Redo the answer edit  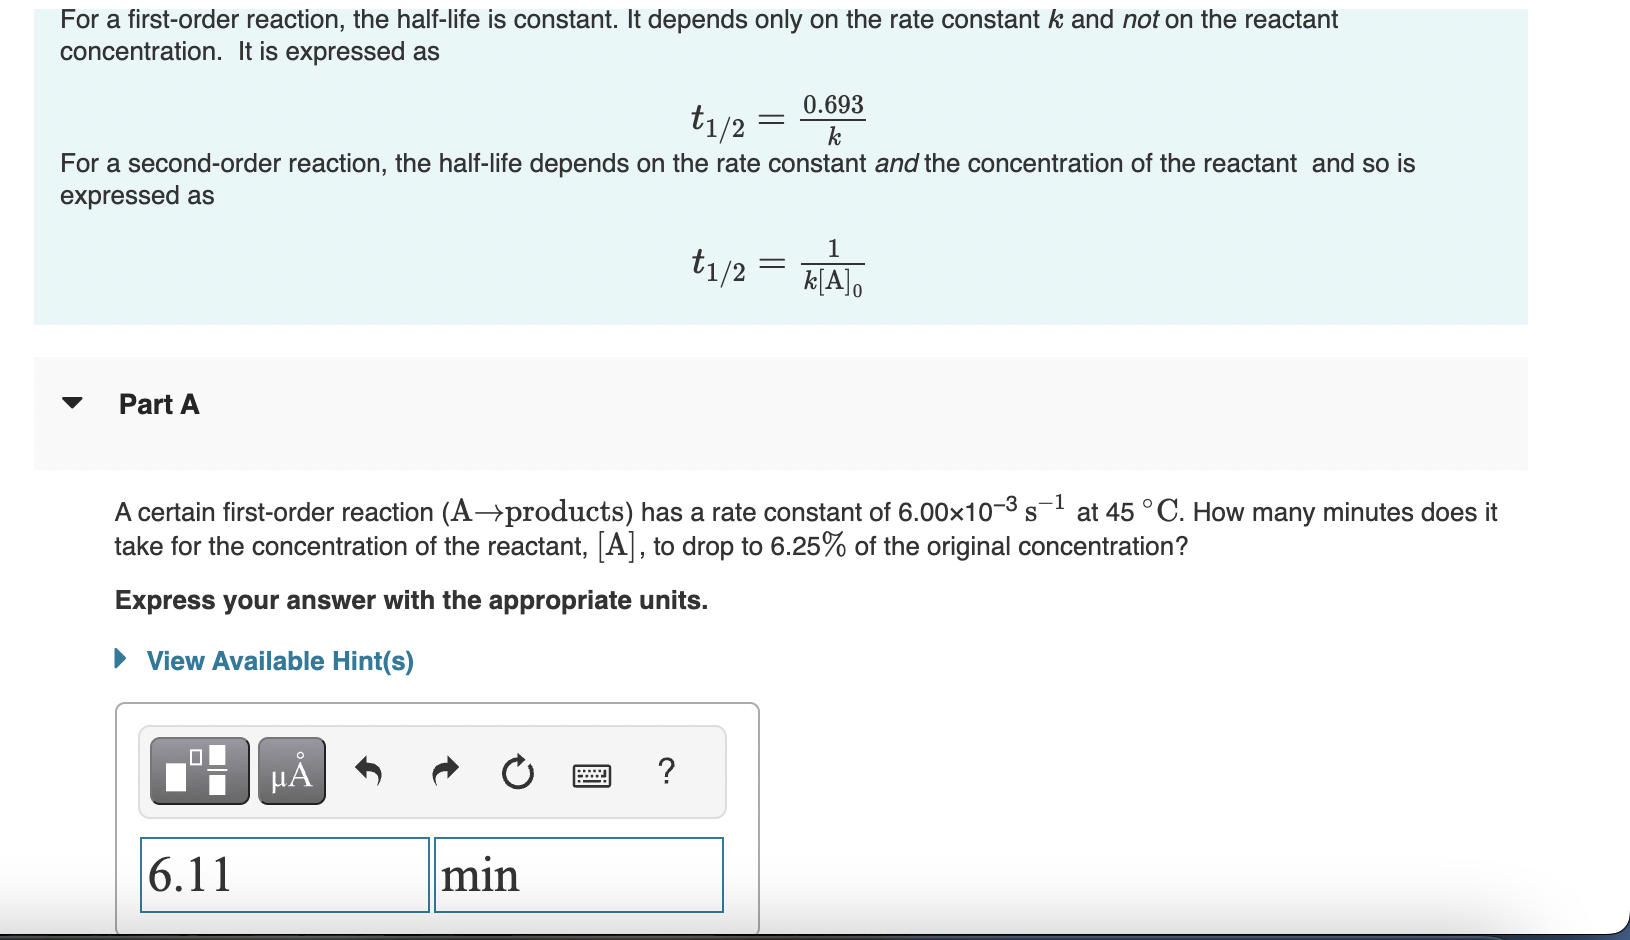pyautogui.click(x=444, y=771)
